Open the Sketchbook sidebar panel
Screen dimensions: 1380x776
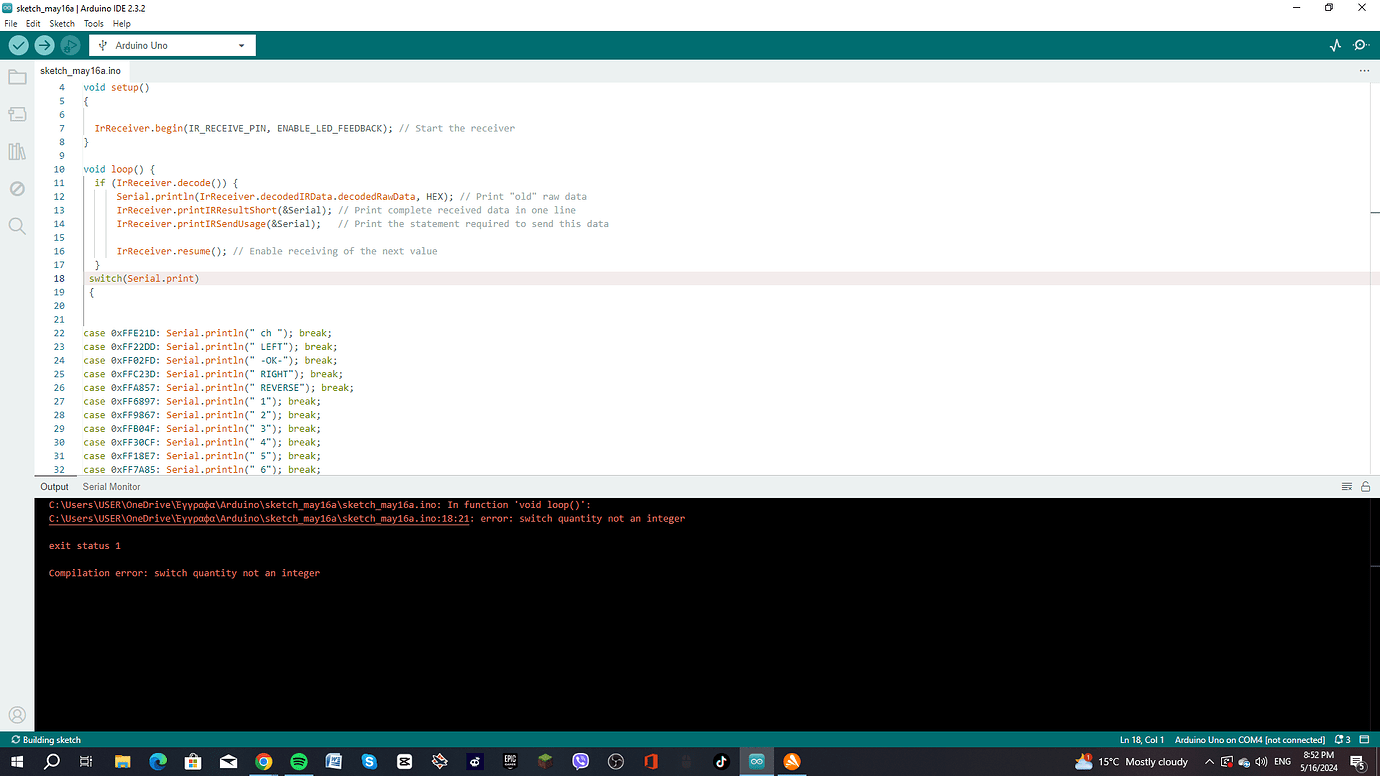coord(17,76)
